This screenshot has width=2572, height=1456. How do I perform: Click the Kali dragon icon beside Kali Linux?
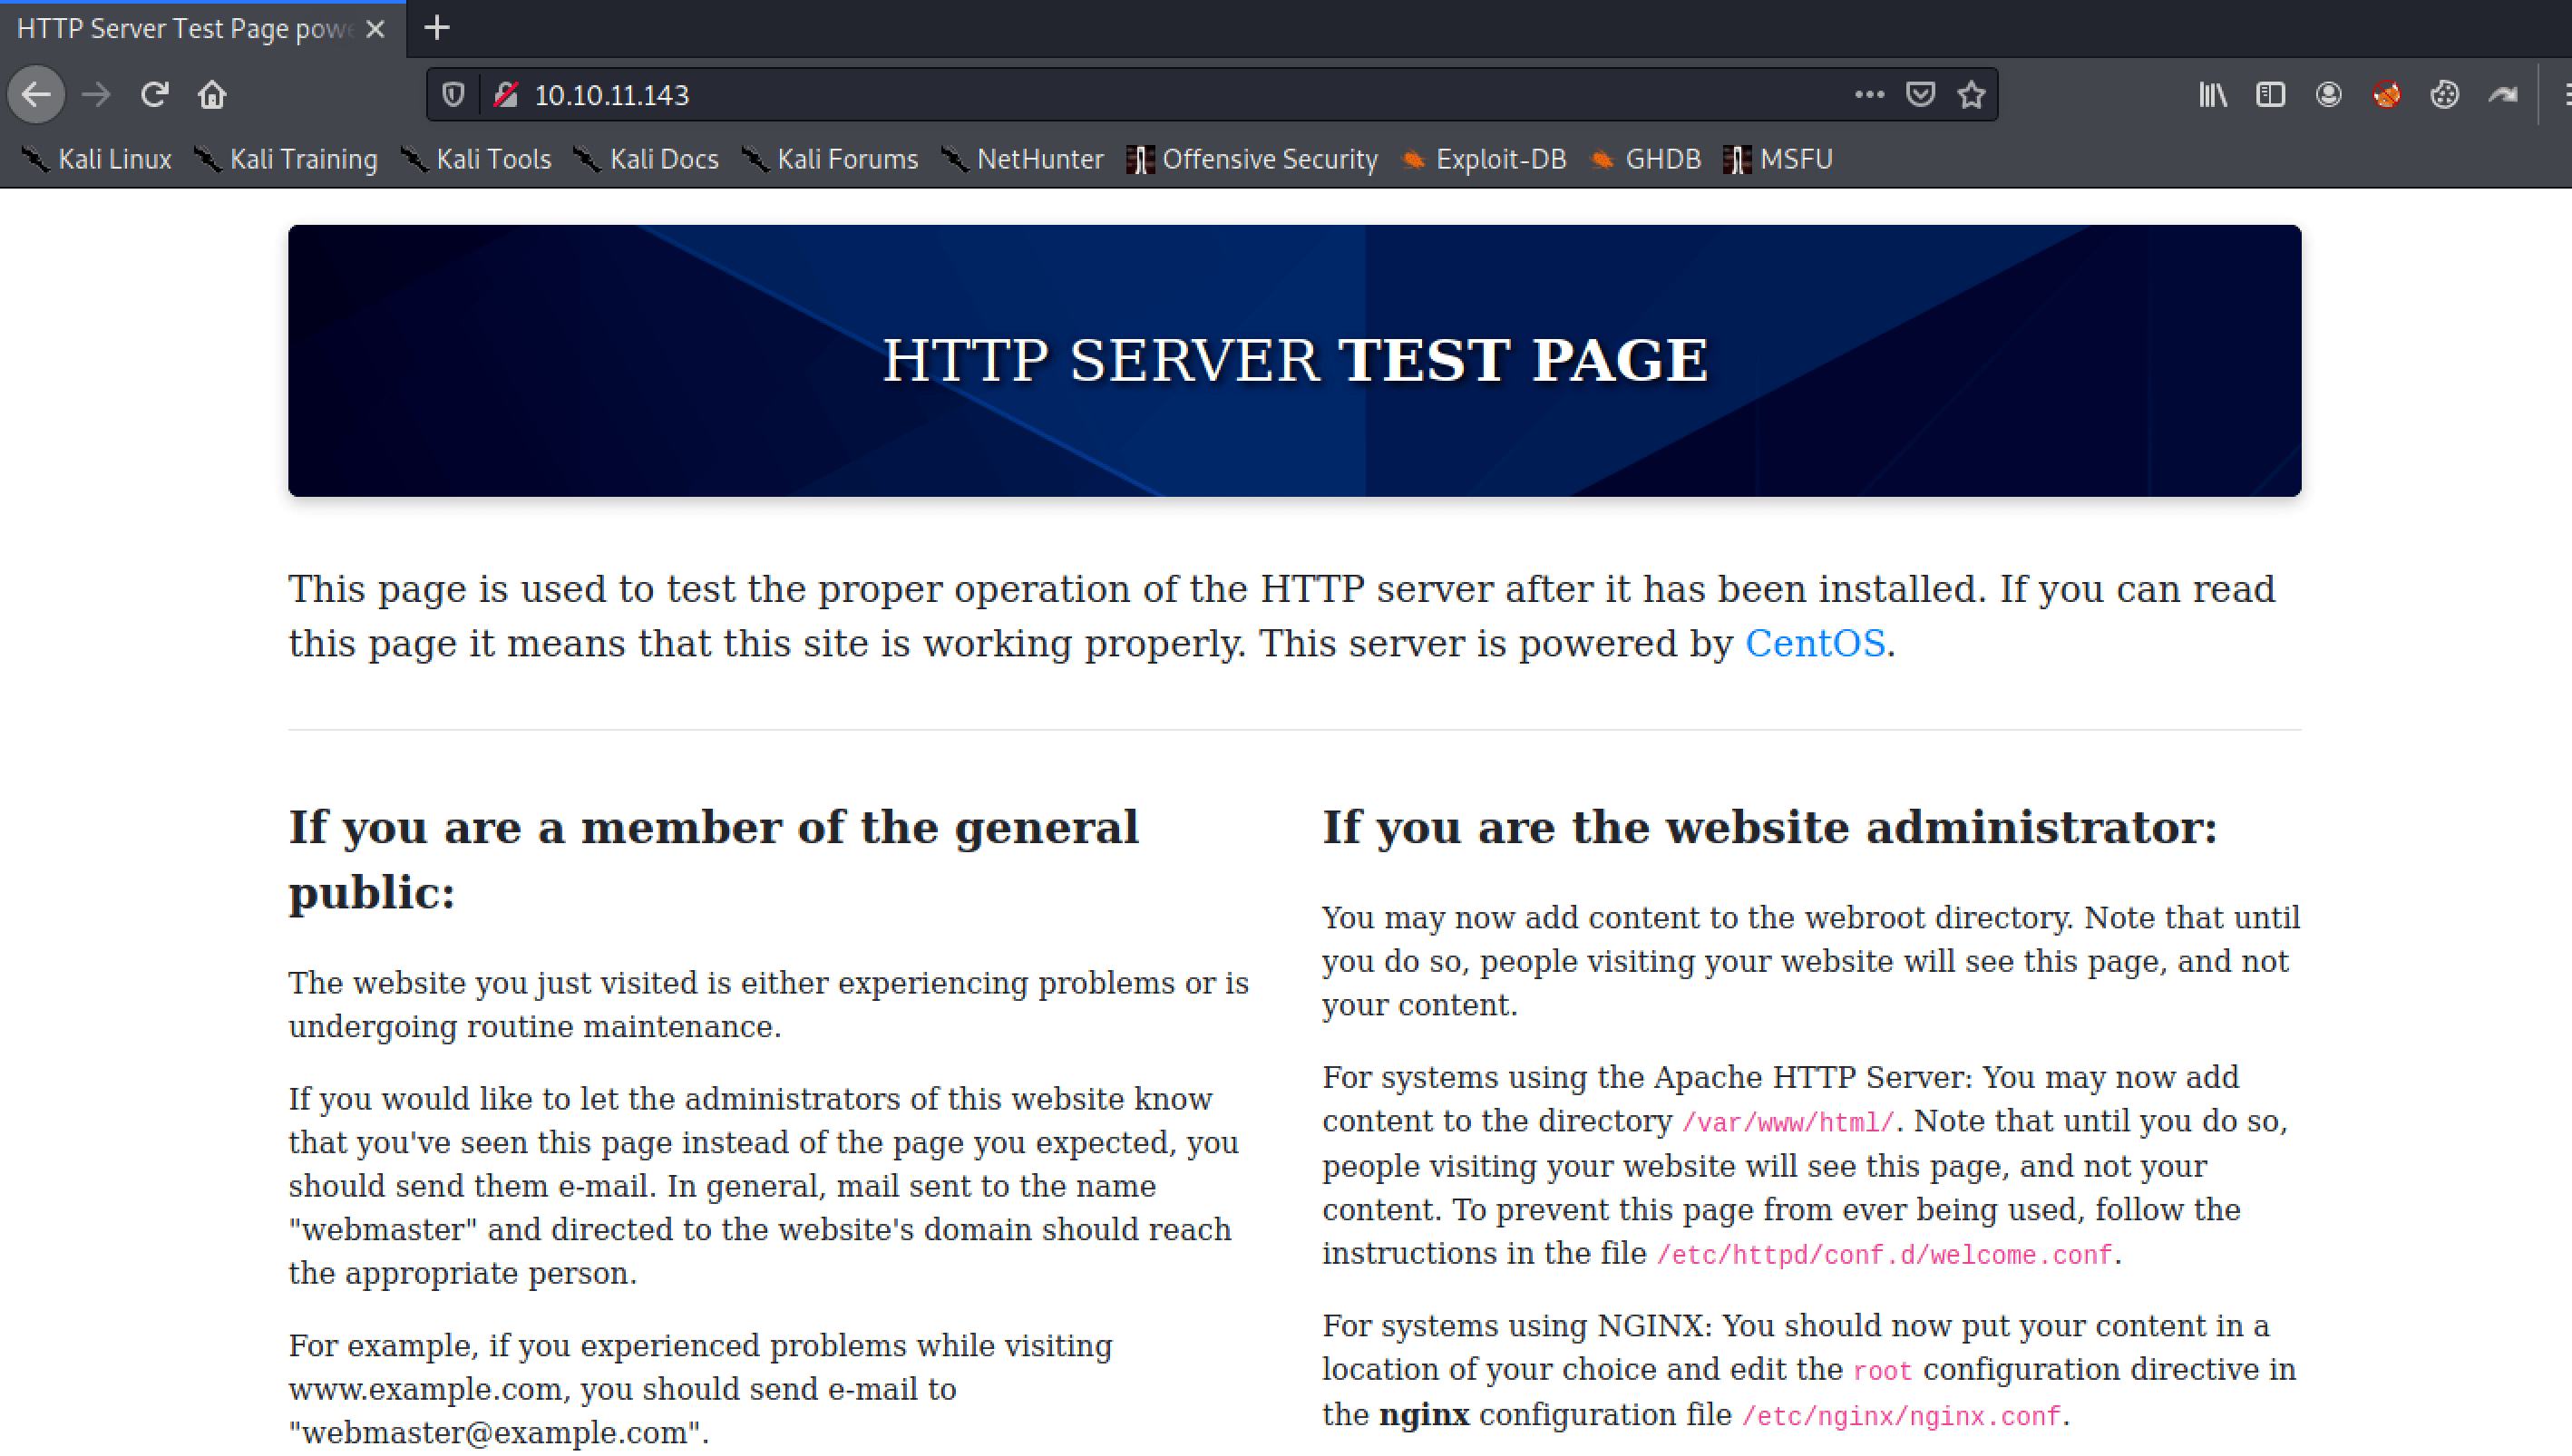(36, 159)
